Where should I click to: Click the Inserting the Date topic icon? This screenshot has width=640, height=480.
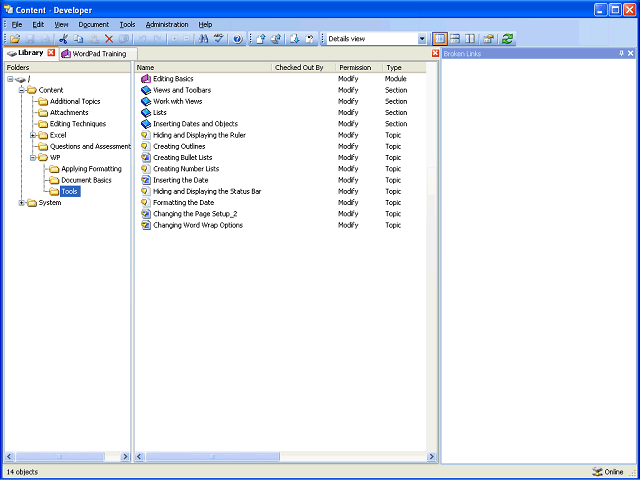[x=146, y=180]
